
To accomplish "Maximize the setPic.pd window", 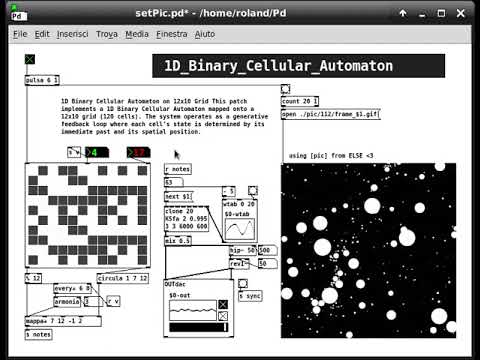I will [441, 13].
